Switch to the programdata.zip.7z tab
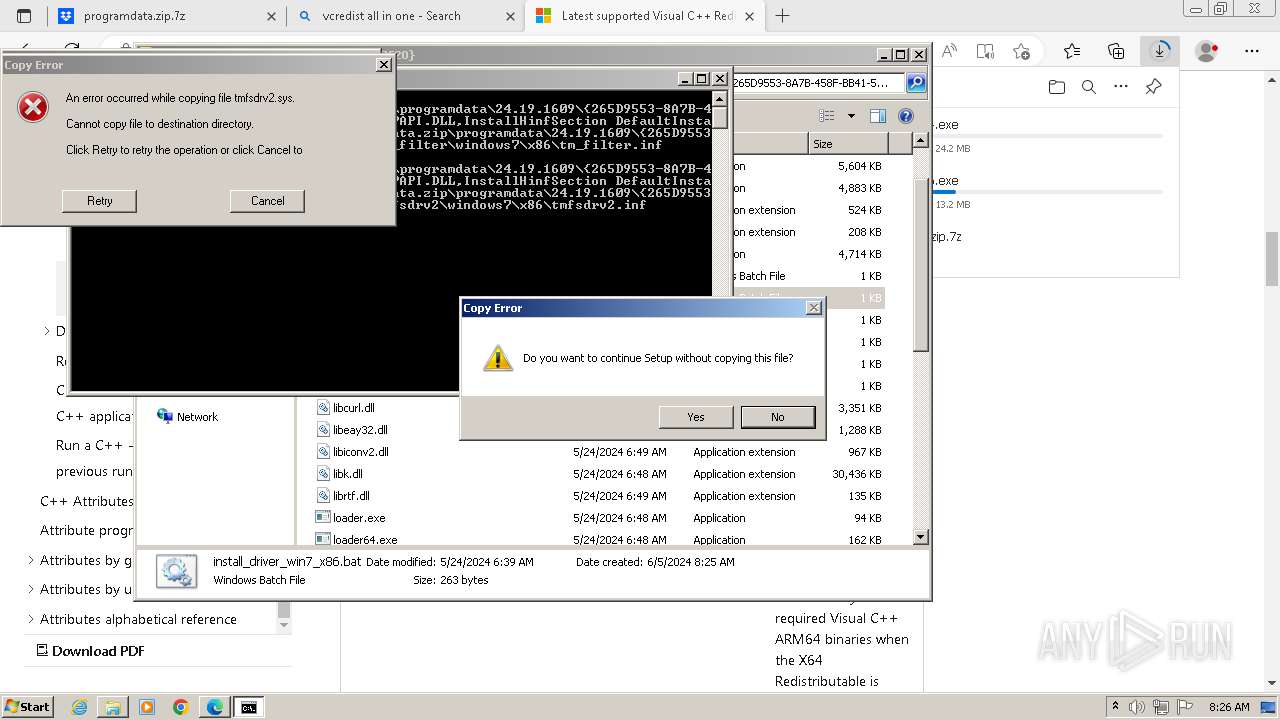Image resolution: width=1280 pixels, height=720 pixels. (165, 16)
